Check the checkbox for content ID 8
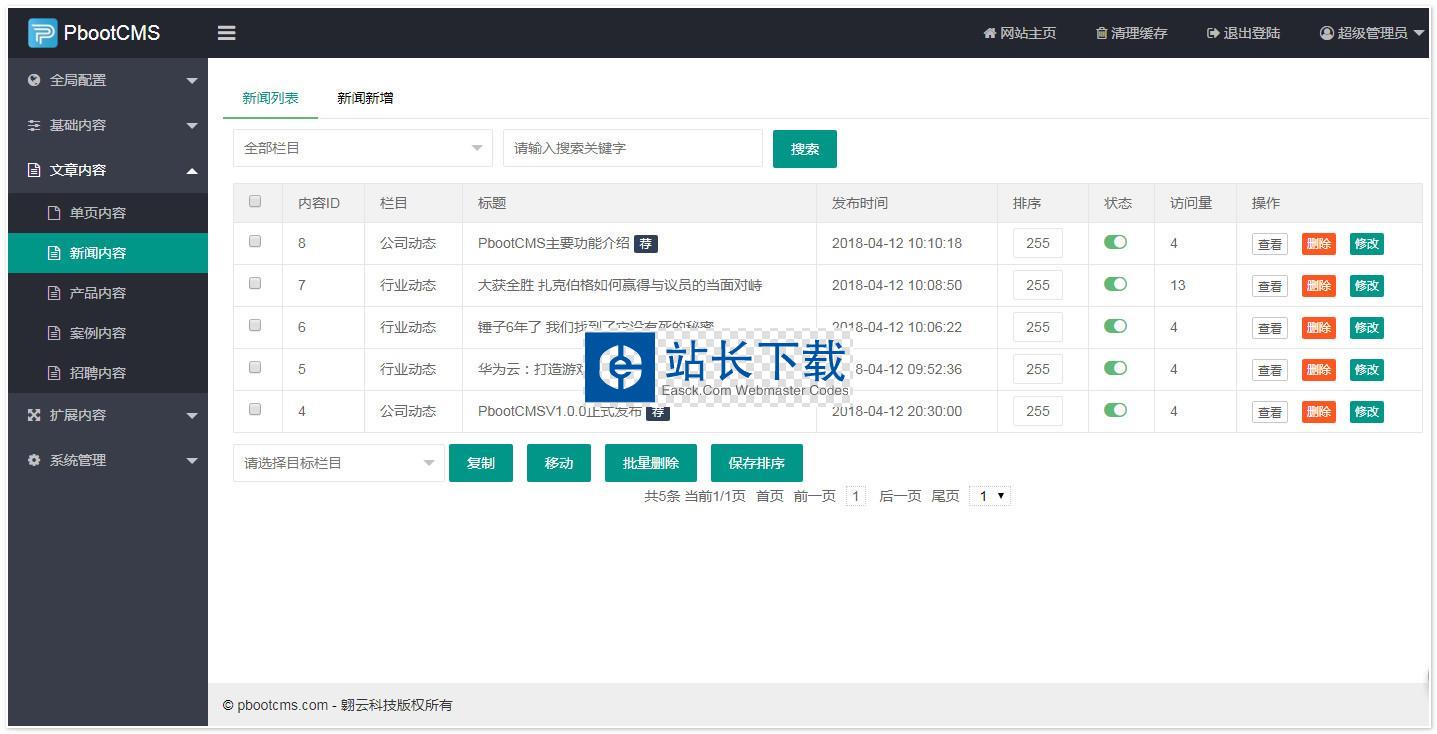The image size is (1437, 734). click(x=255, y=241)
